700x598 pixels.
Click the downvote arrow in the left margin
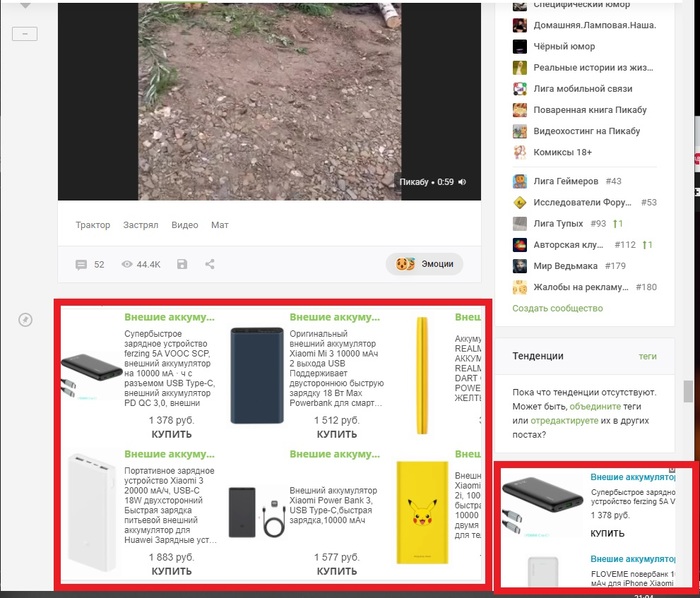click(25, 5)
